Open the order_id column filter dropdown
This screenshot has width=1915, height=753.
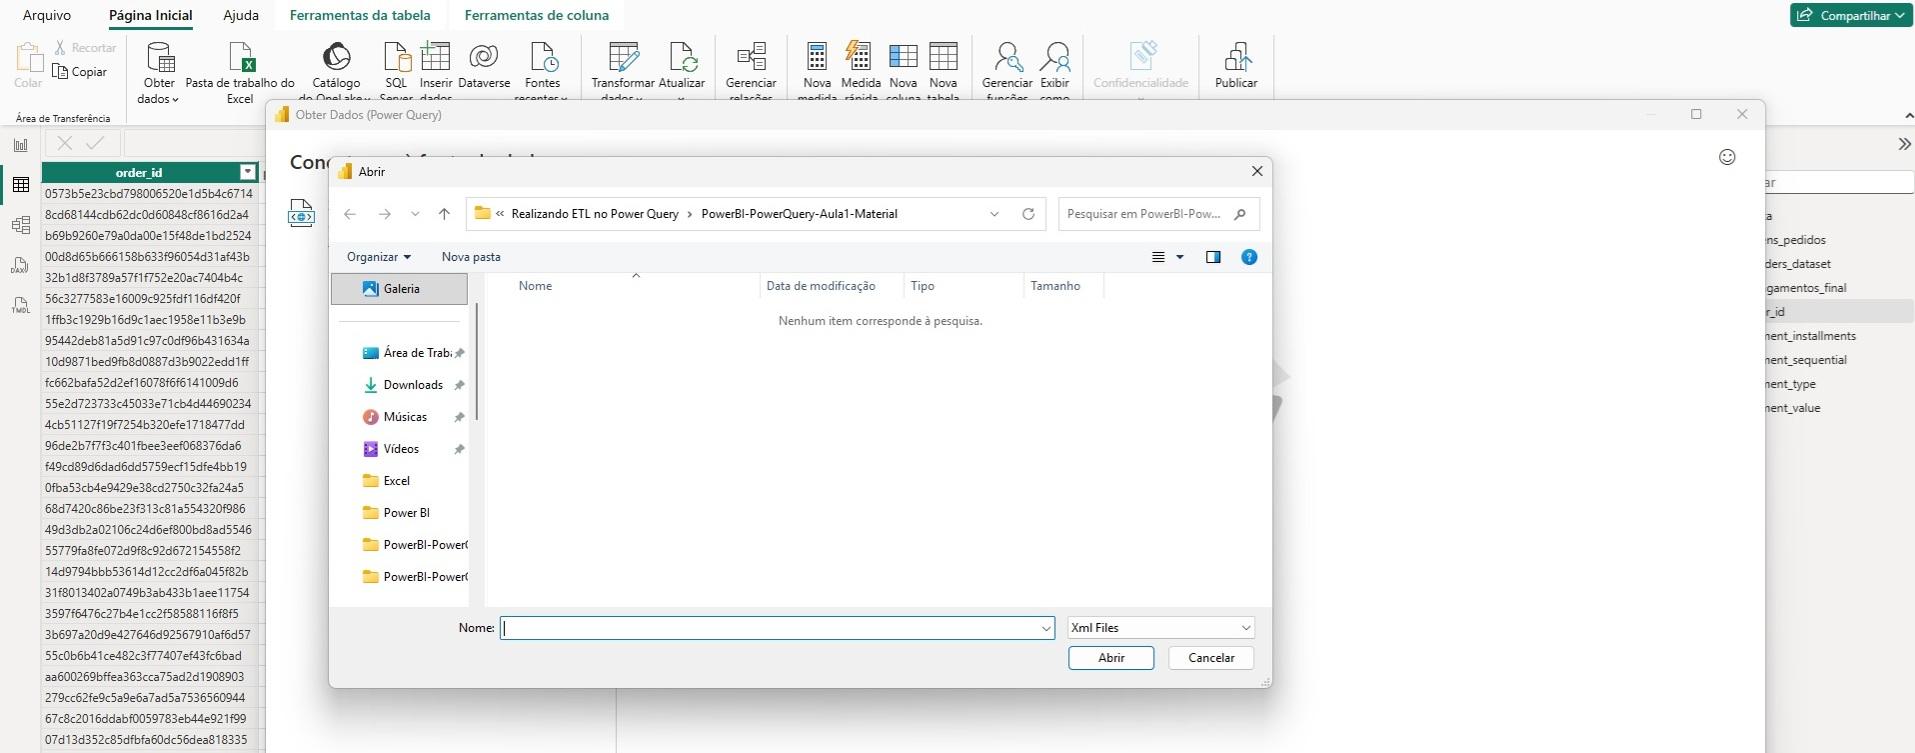[x=248, y=172]
